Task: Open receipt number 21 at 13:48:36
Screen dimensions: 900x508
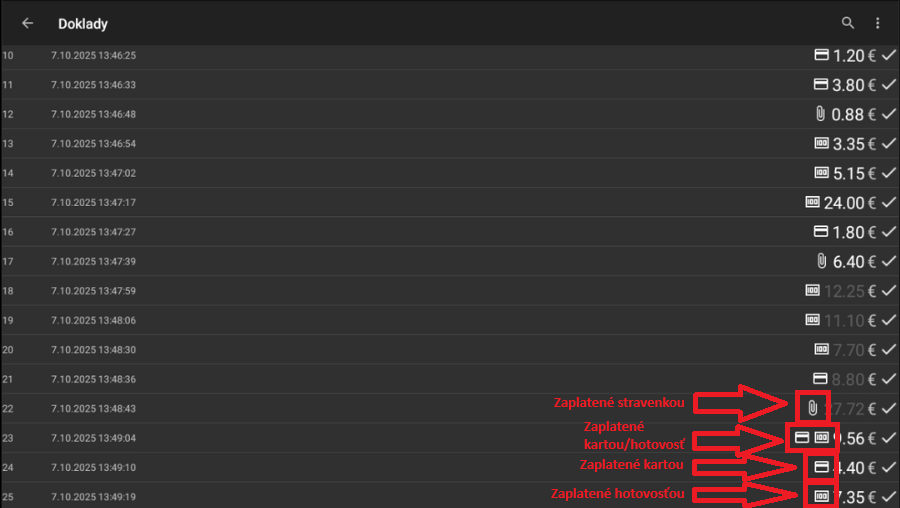Action: point(93,379)
